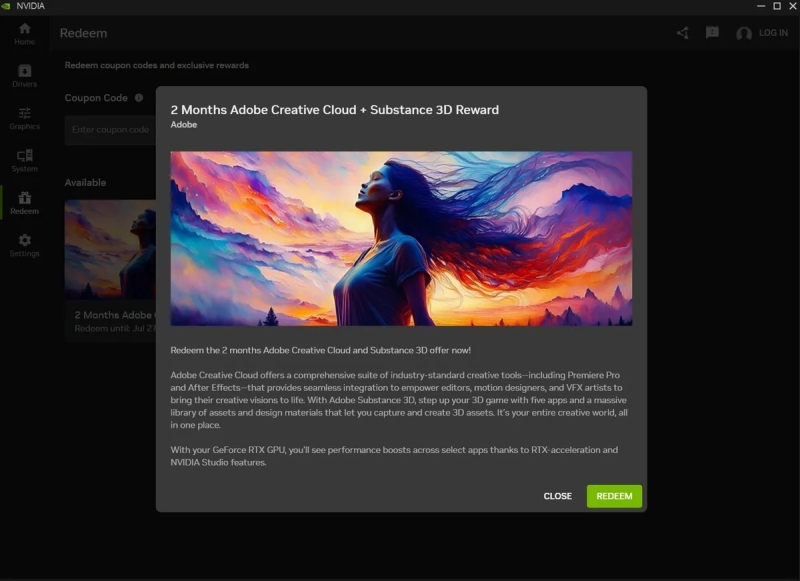This screenshot has width=800, height=581.
Task: Select the System icon in the sidebar
Action: [23, 160]
